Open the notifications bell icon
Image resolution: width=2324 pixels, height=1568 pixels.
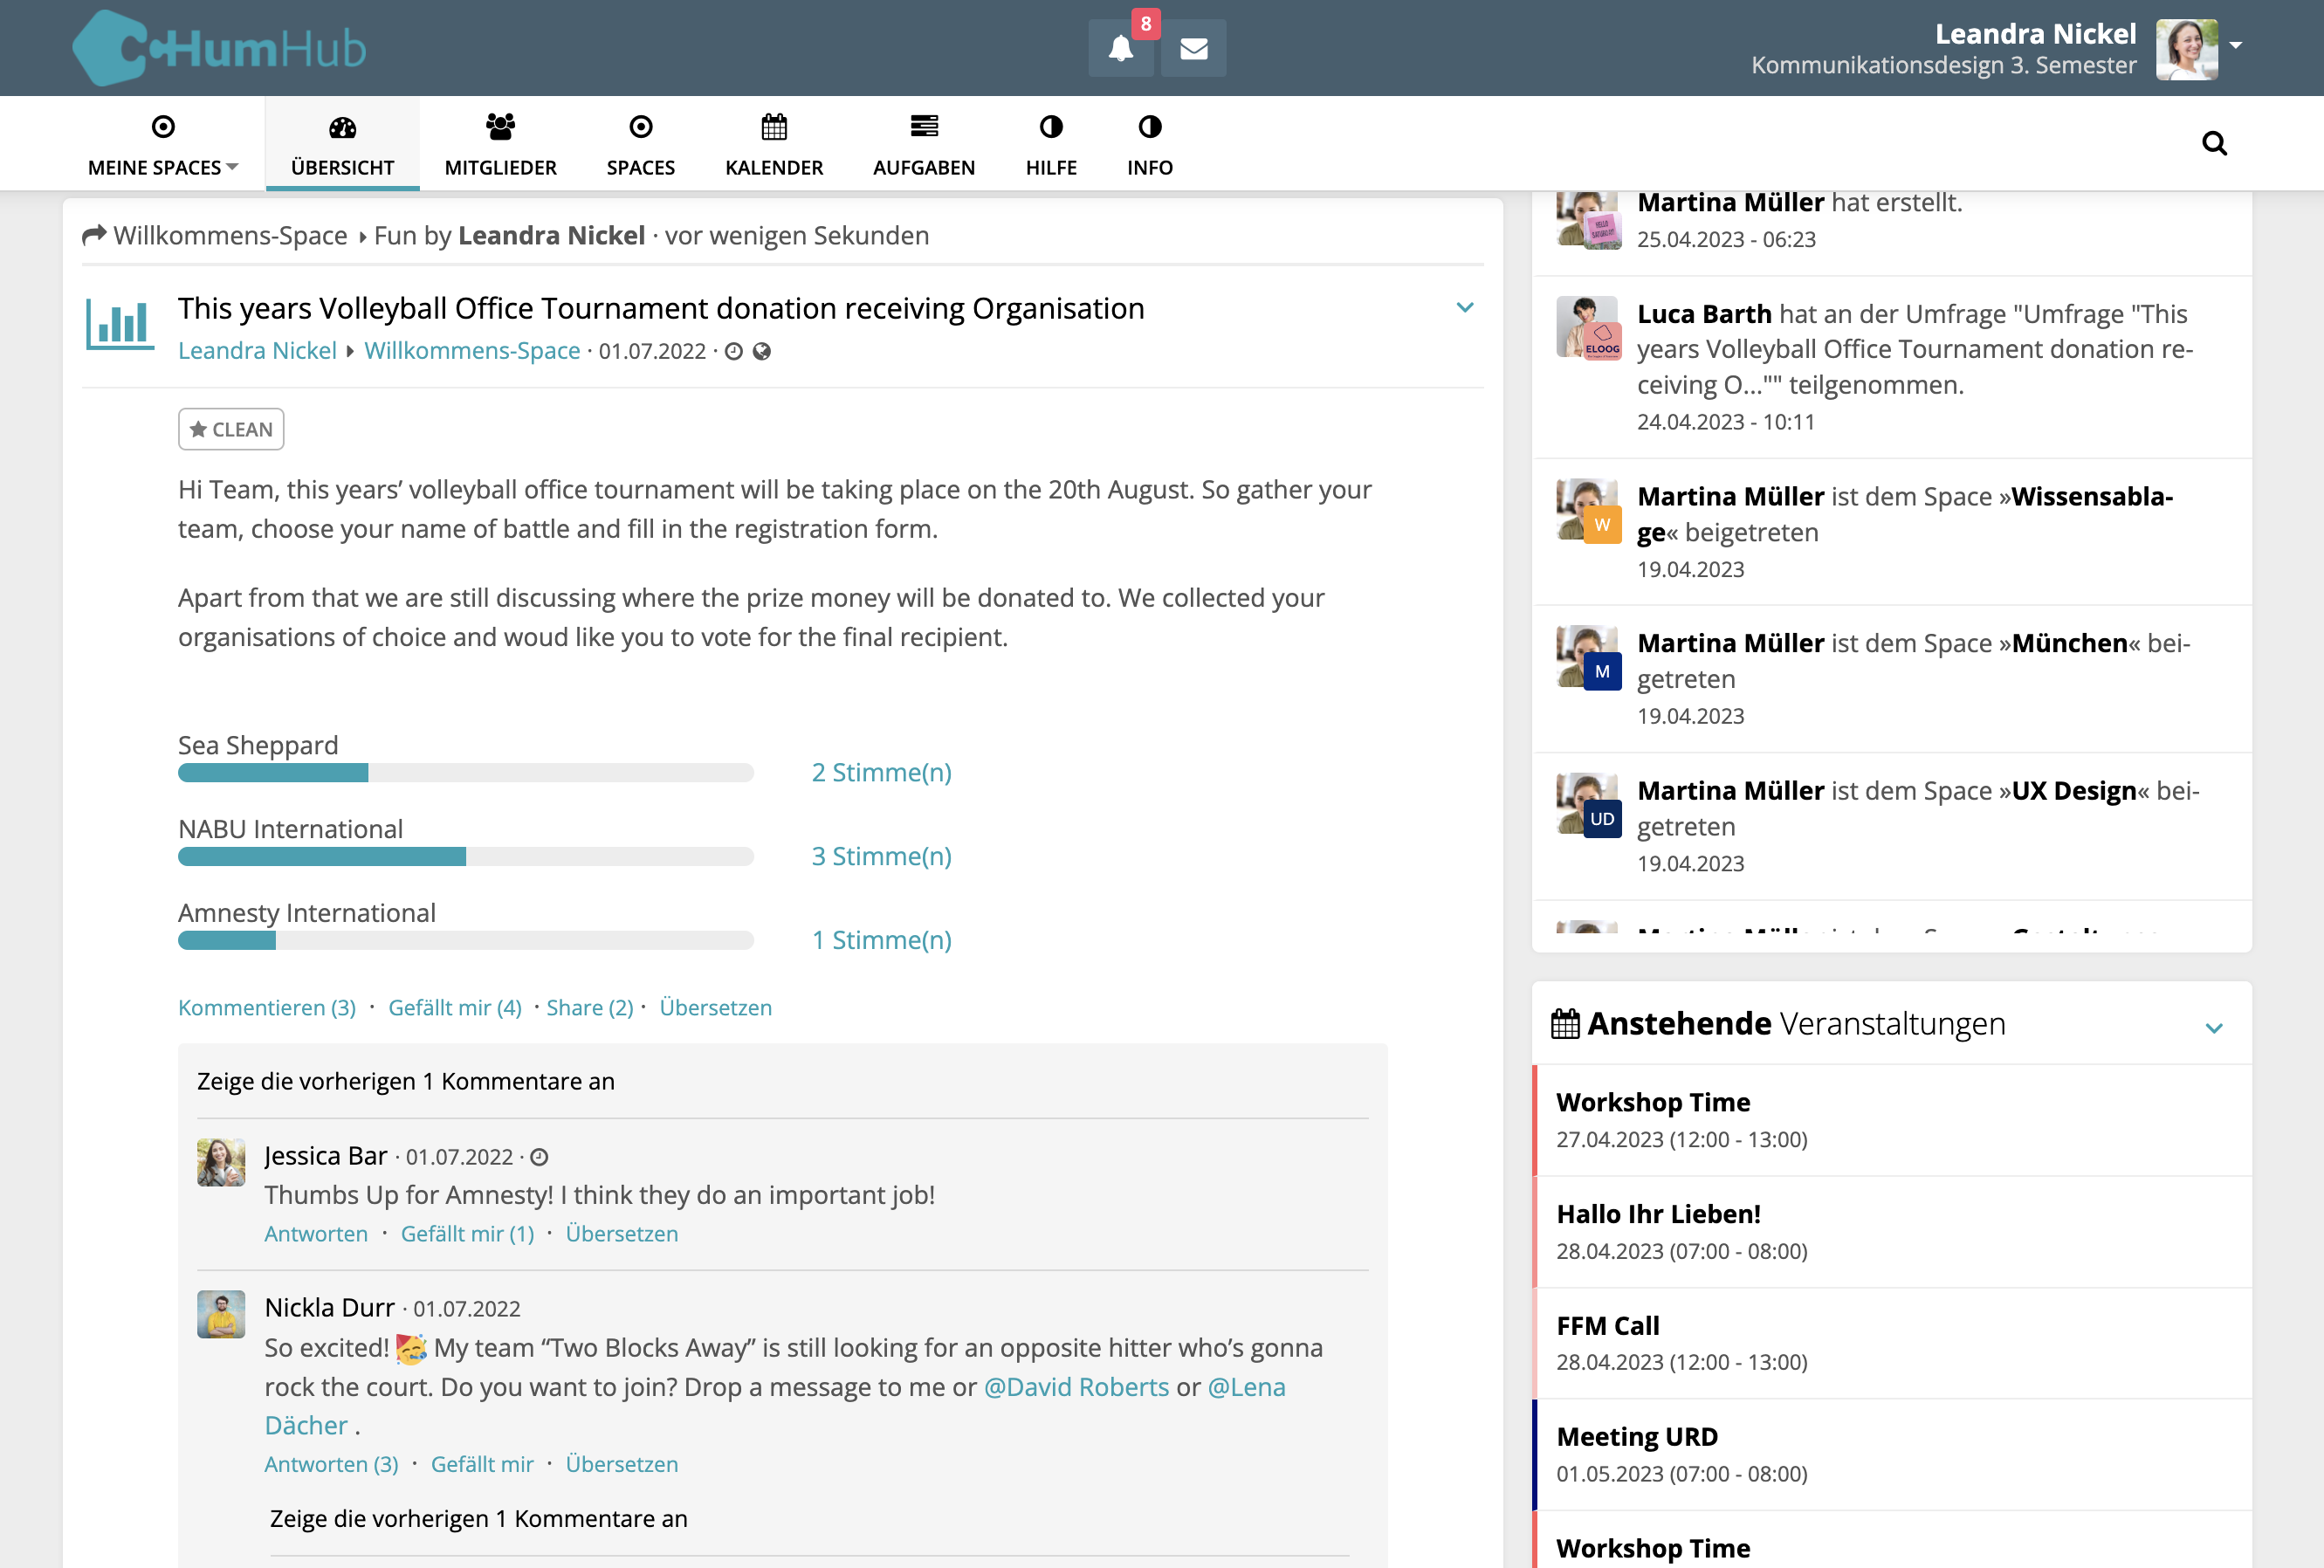click(1120, 48)
